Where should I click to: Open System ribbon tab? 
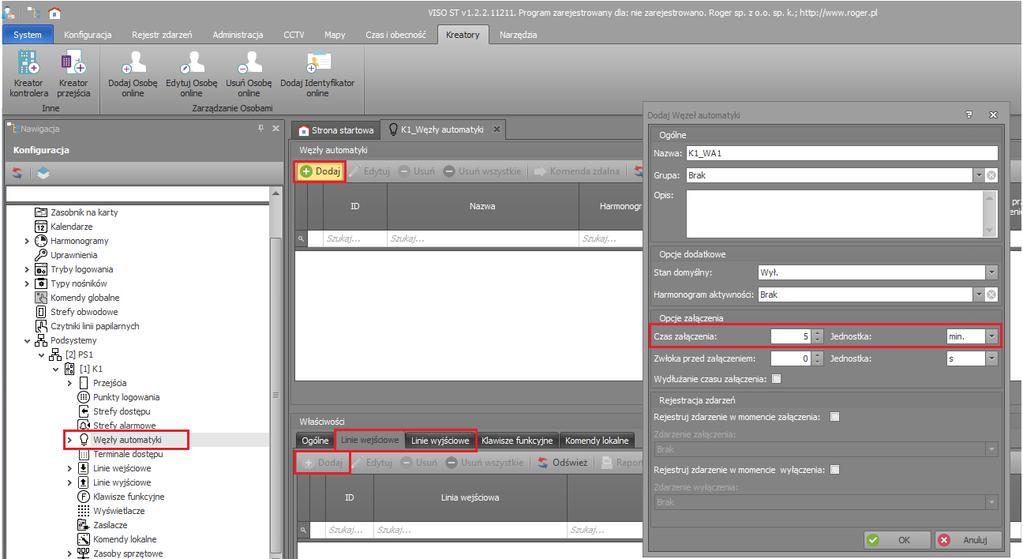(x=27, y=35)
